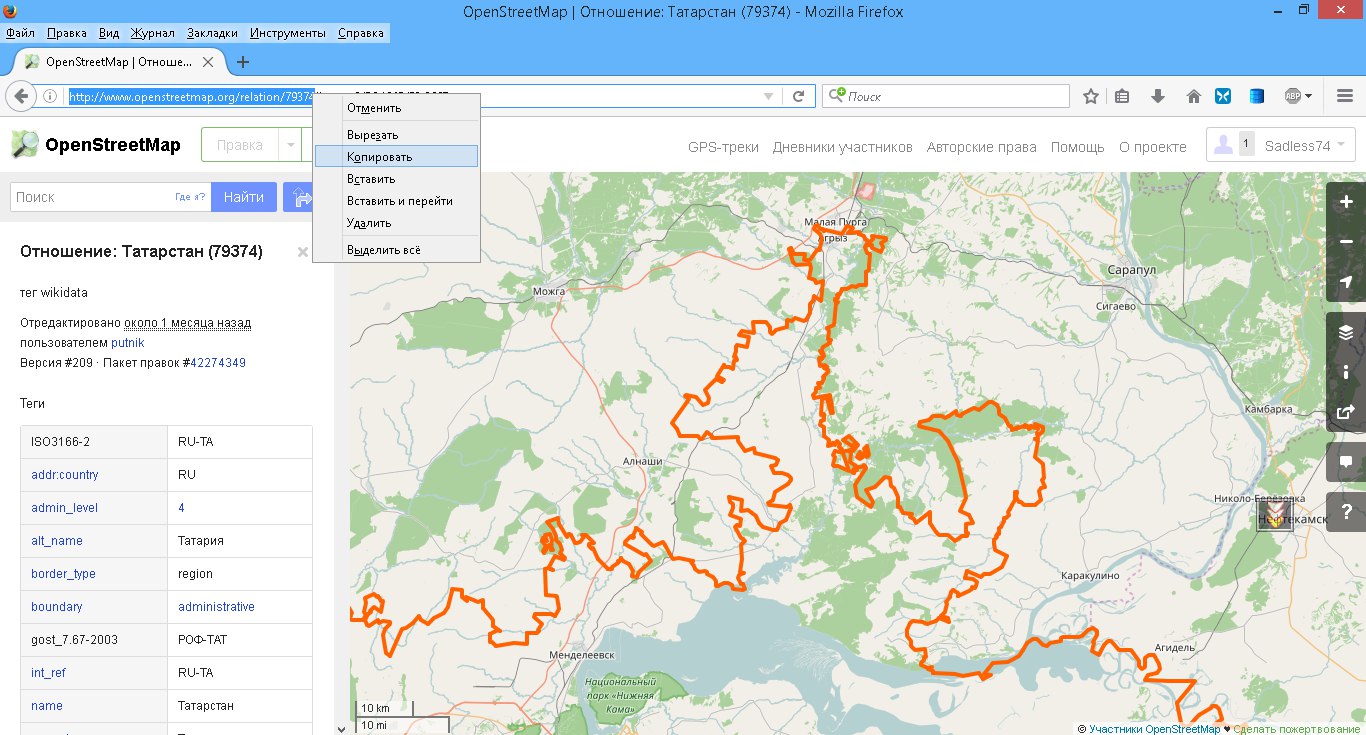Choose Вставить in the context menu
Viewport: 1366px width, 735px height.
(396, 179)
